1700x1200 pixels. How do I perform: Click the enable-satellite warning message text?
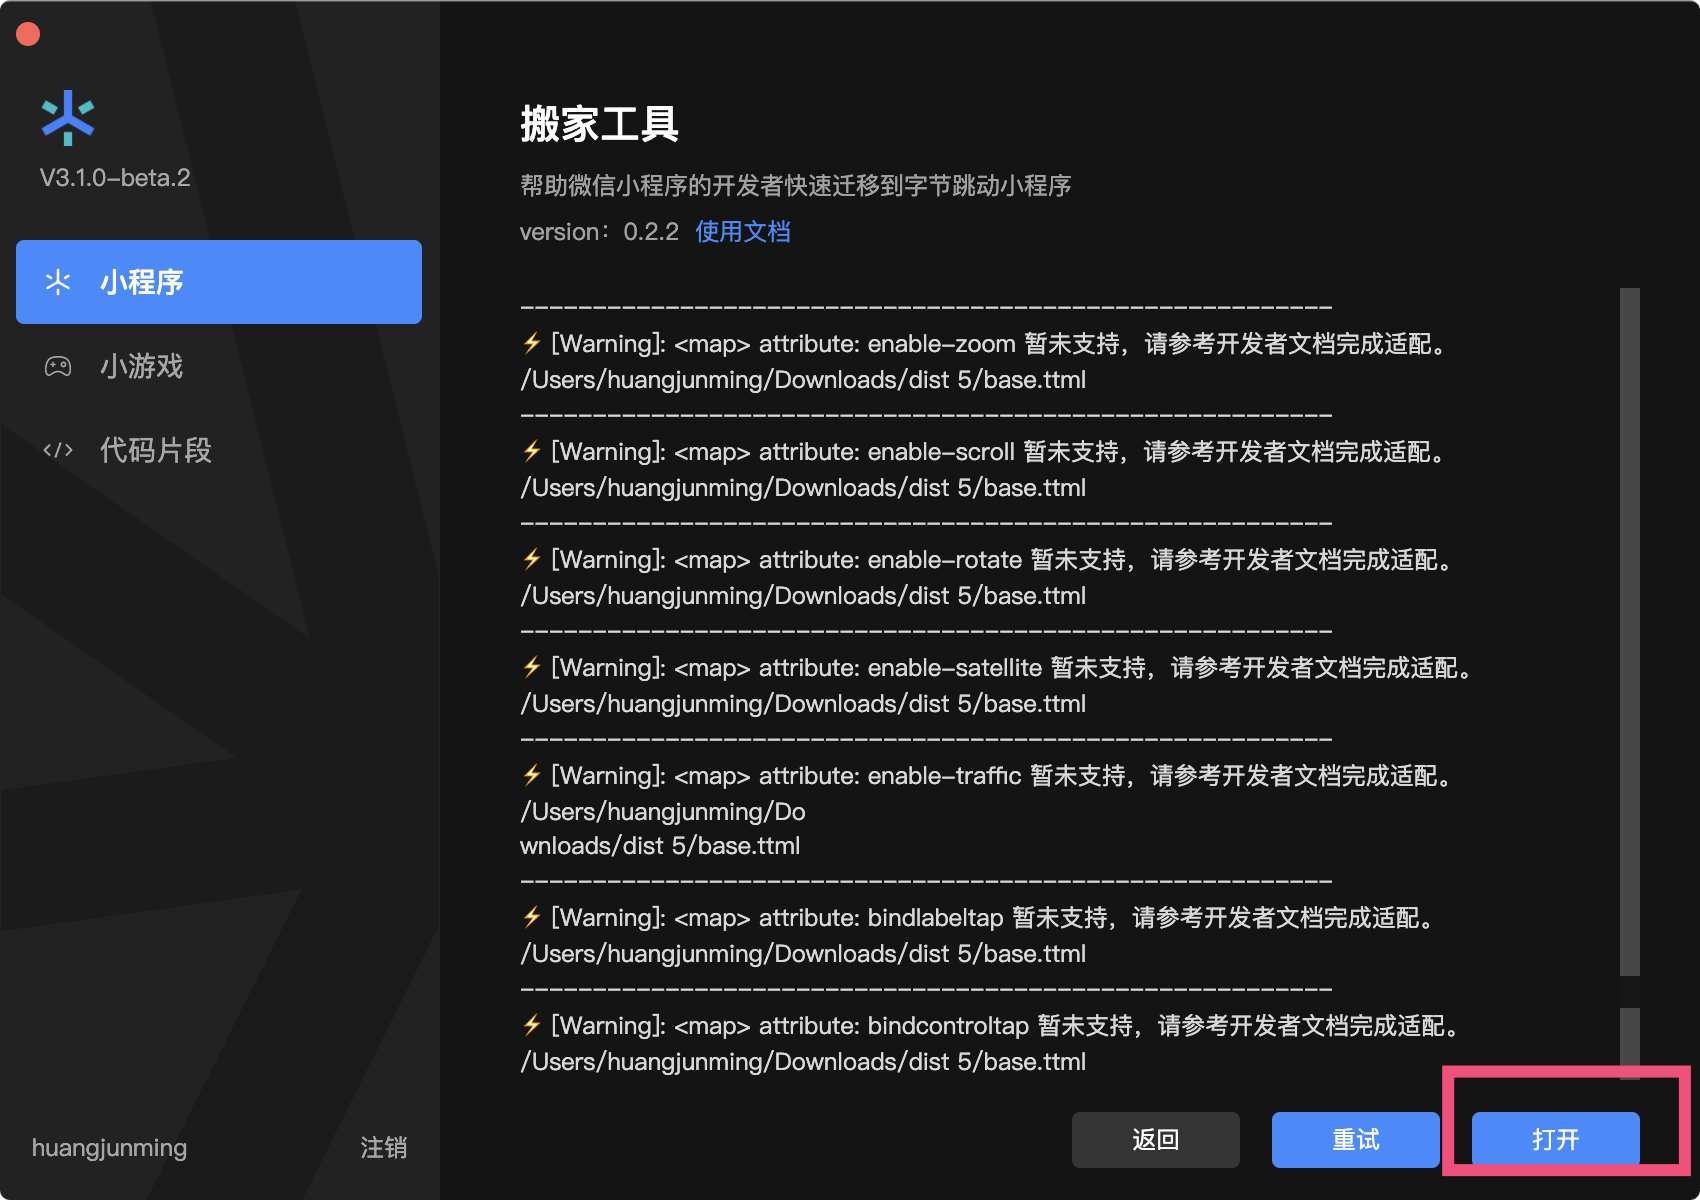pyautogui.click(x=1013, y=668)
